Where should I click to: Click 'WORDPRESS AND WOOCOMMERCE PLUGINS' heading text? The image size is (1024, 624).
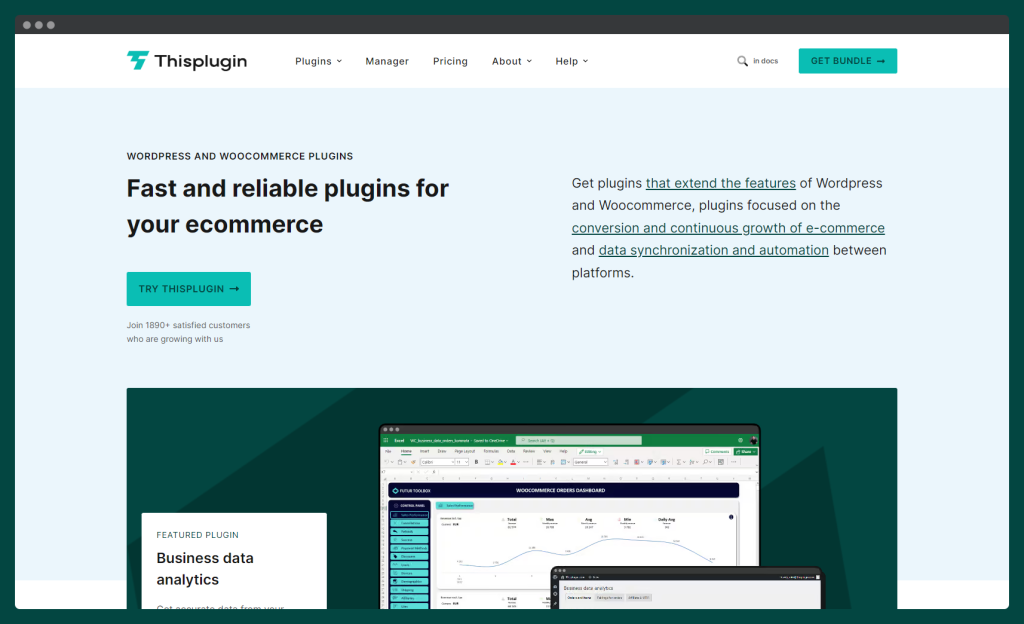pyautogui.click(x=240, y=156)
